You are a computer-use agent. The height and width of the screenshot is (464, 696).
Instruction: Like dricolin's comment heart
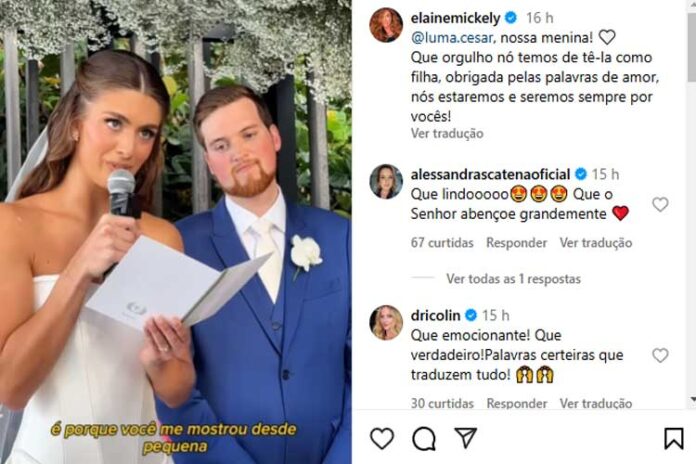(x=660, y=355)
